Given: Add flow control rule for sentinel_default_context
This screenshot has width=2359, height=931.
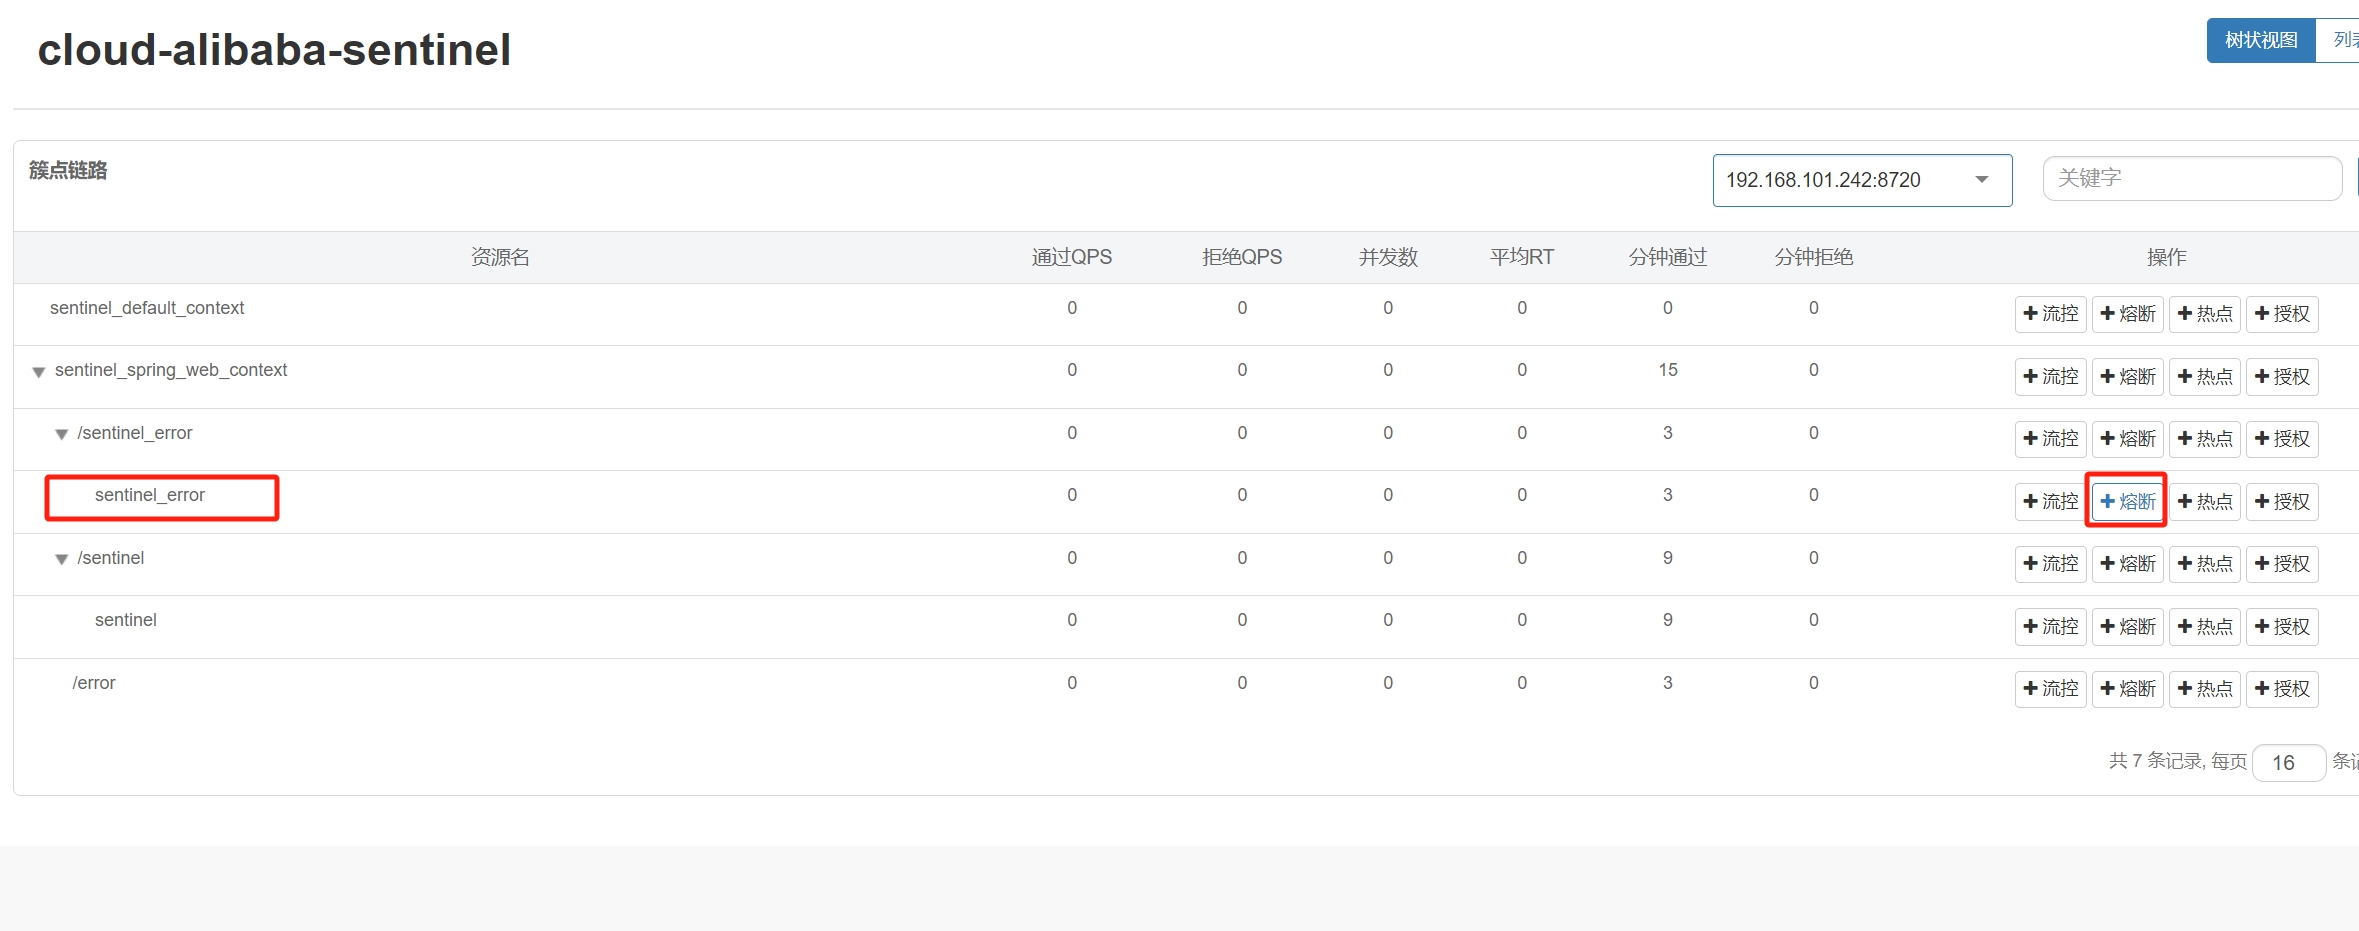Looking at the screenshot, I should [x=2050, y=314].
